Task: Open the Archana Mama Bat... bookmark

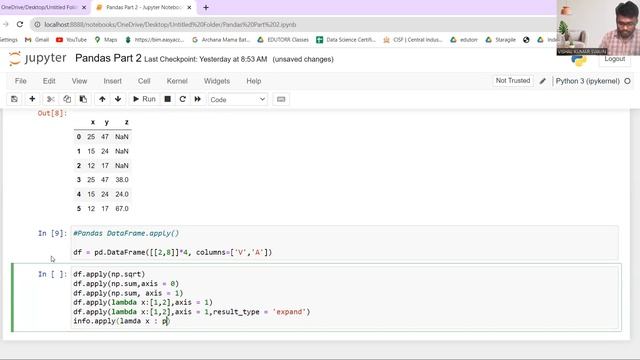Action: click(x=220, y=40)
